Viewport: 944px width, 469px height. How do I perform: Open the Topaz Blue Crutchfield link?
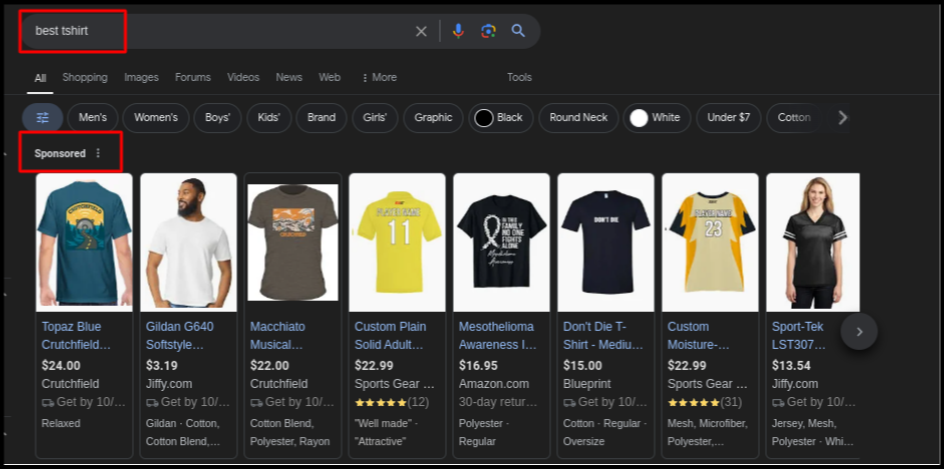76,336
